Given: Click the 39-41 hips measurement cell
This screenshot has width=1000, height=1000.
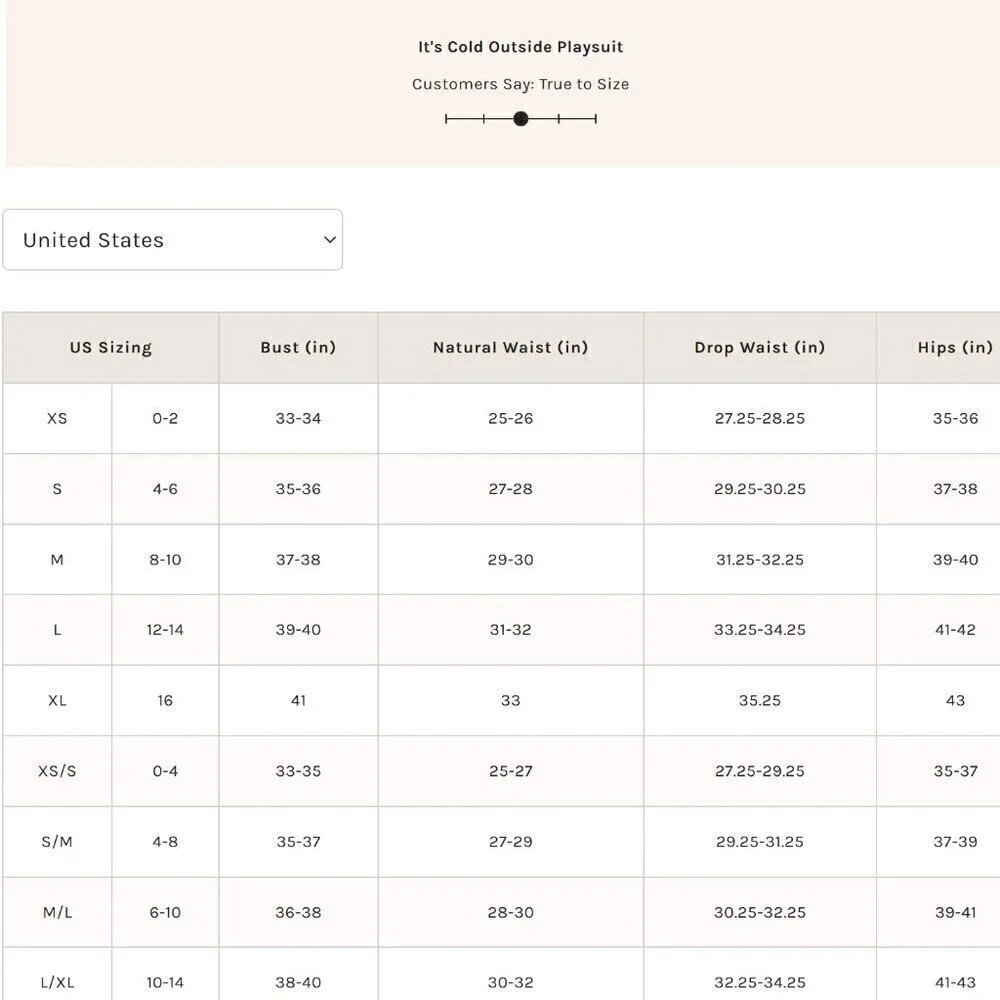Looking at the screenshot, I should (939, 913).
